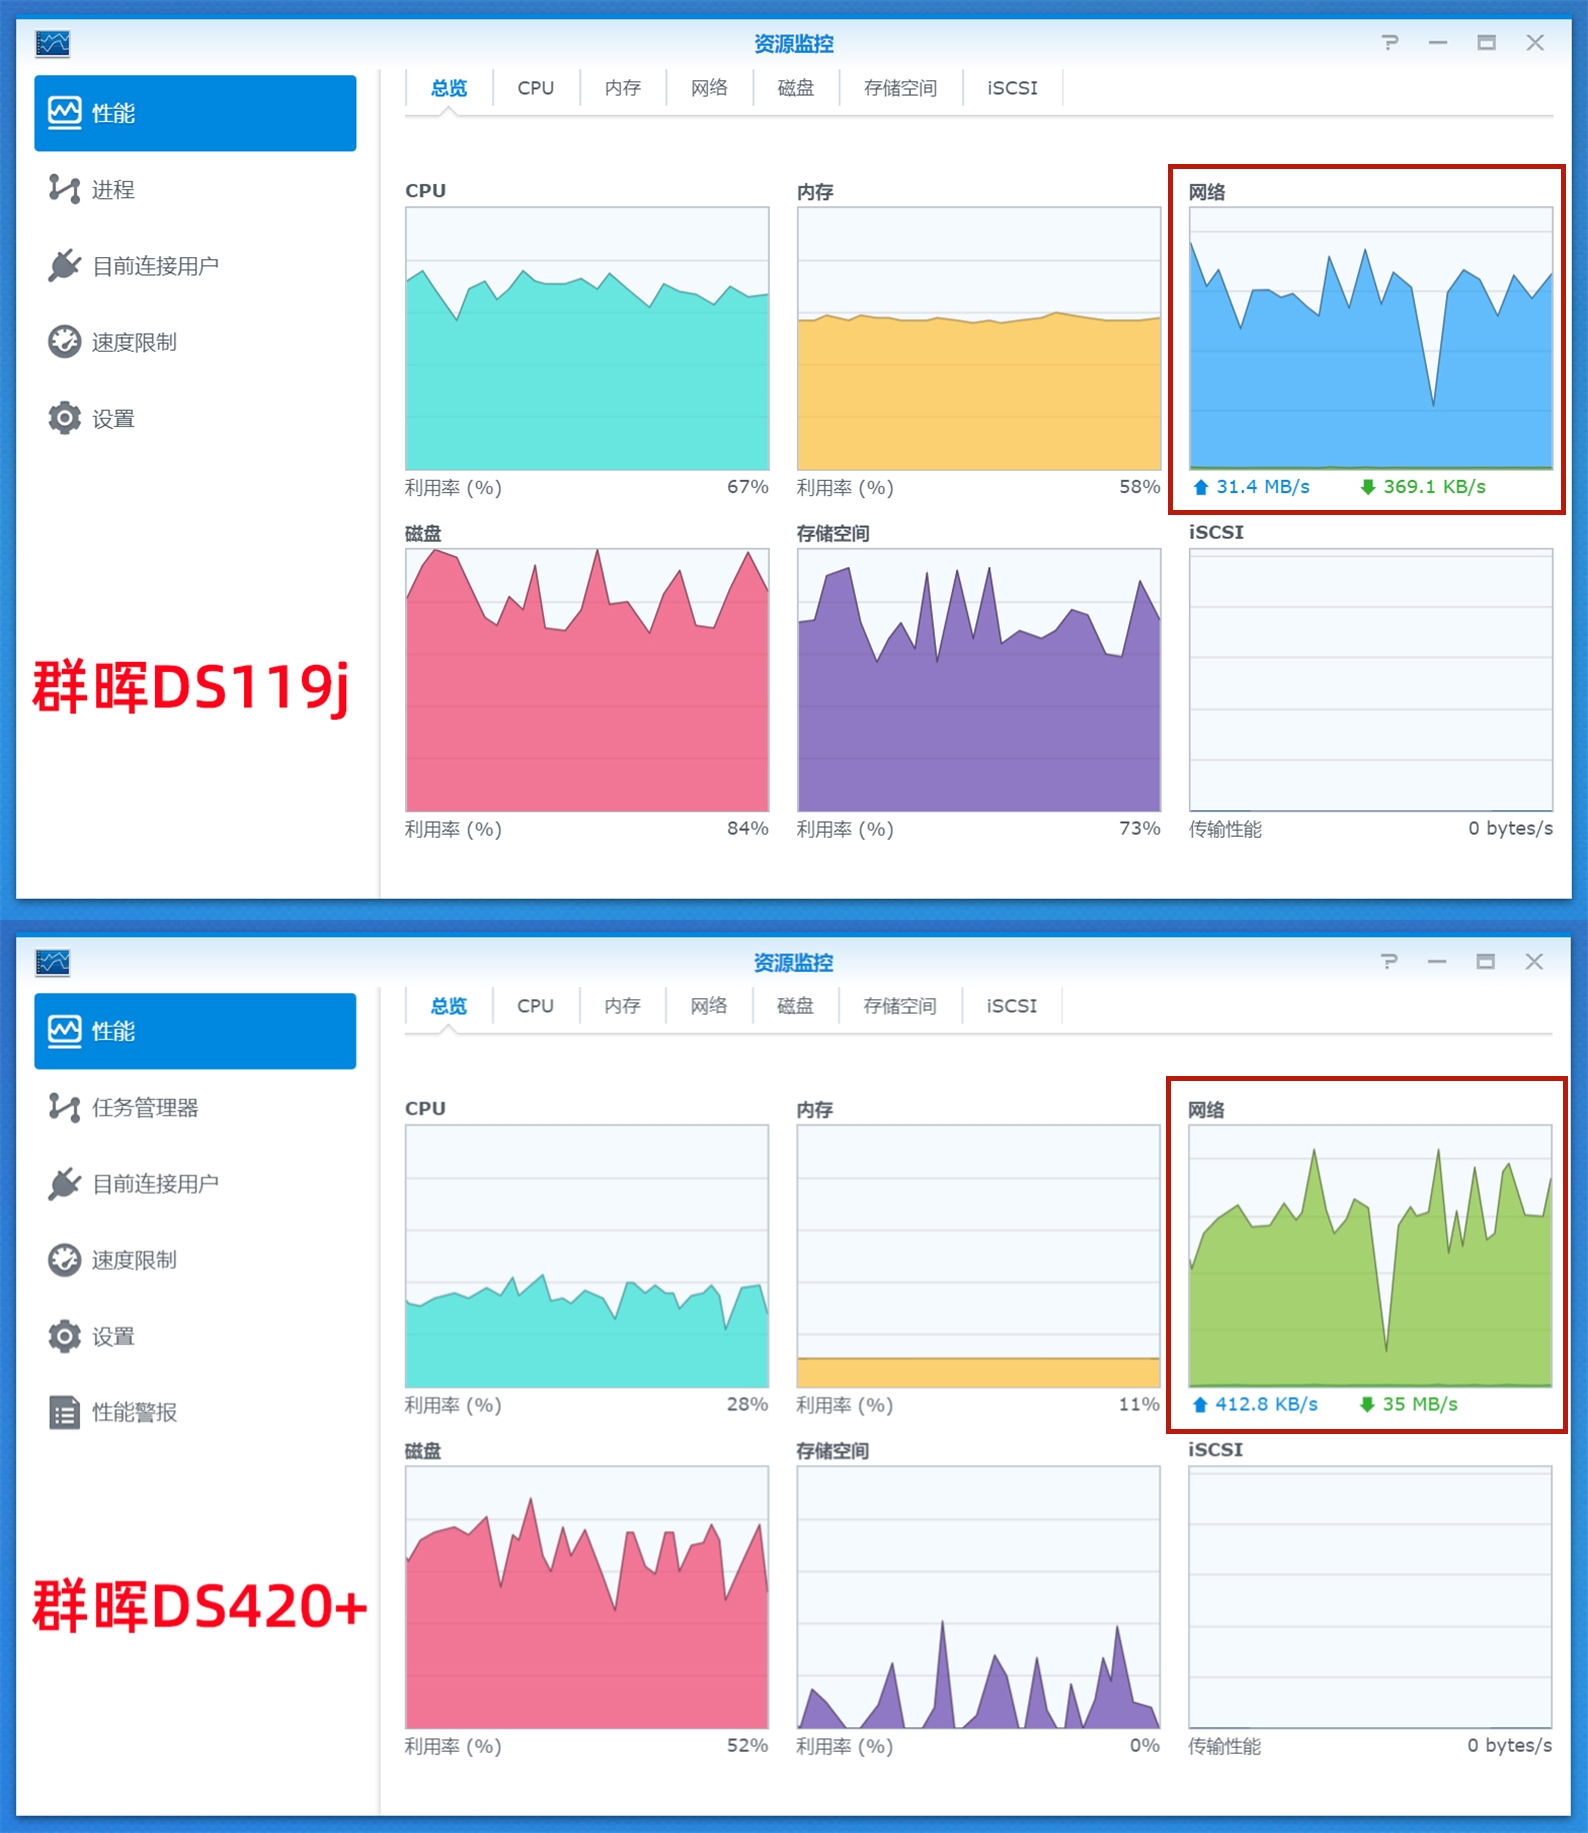The width and height of the screenshot is (1588, 1833).
Task: Minimize the DS420+ 资源监控 window
Action: [x=1437, y=961]
